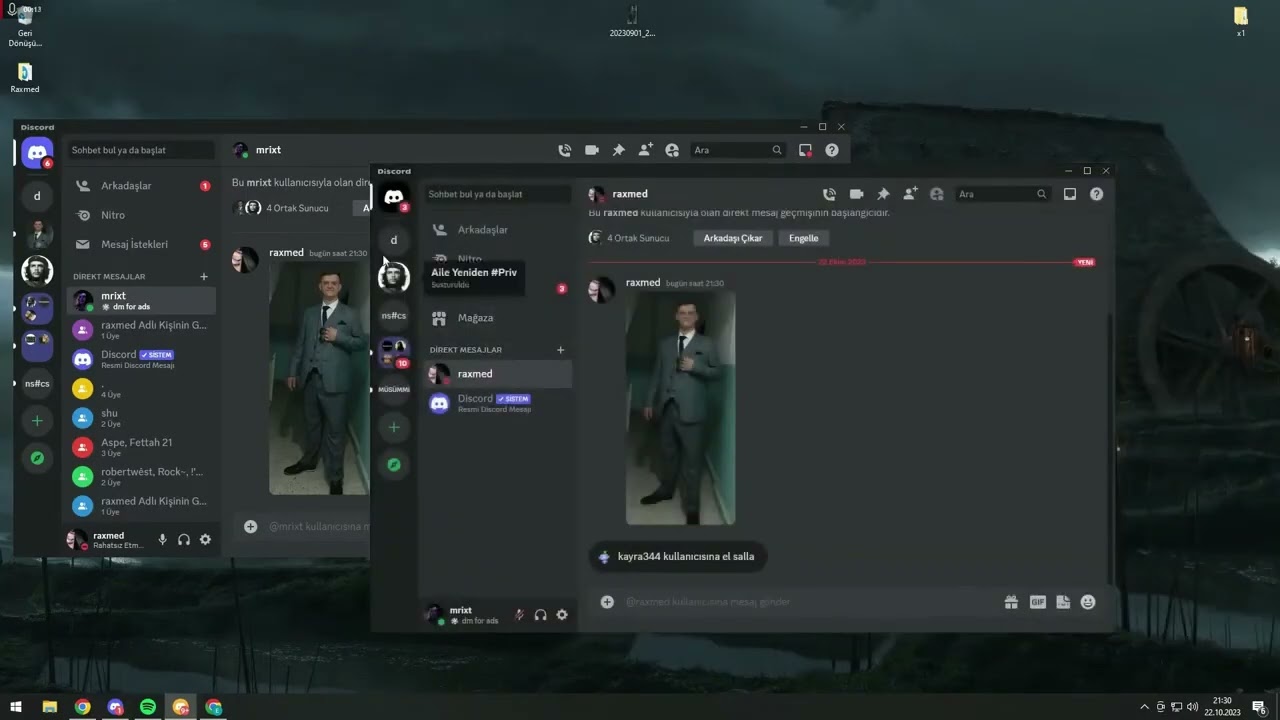Open help icon in front Discord window

tap(1097, 194)
